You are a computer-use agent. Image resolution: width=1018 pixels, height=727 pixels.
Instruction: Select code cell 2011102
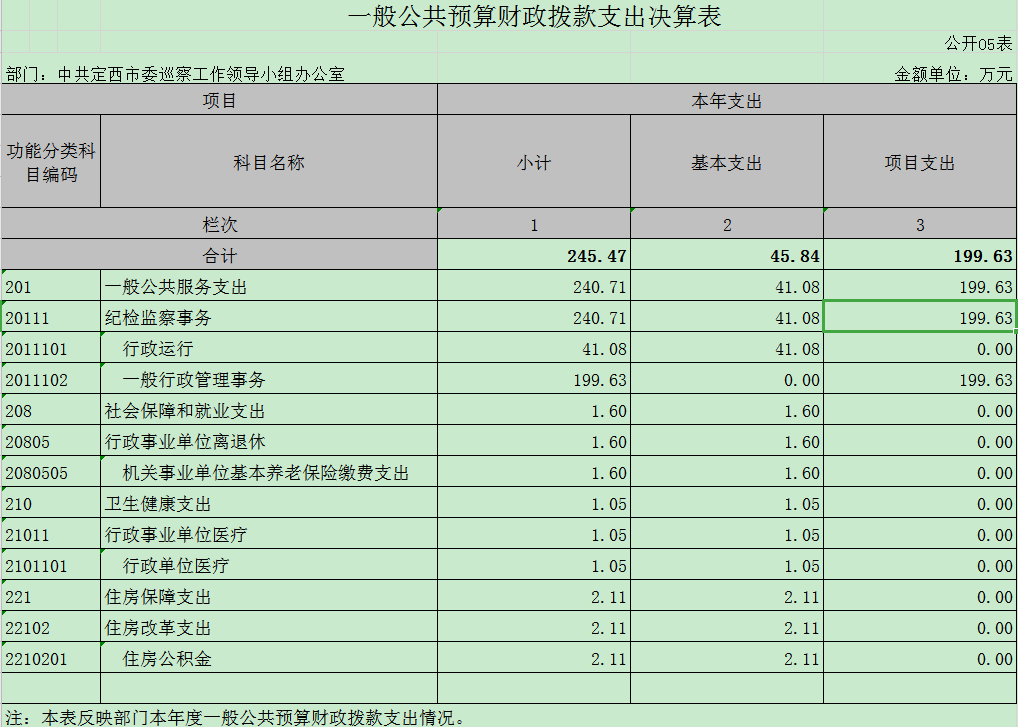point(51,380)
